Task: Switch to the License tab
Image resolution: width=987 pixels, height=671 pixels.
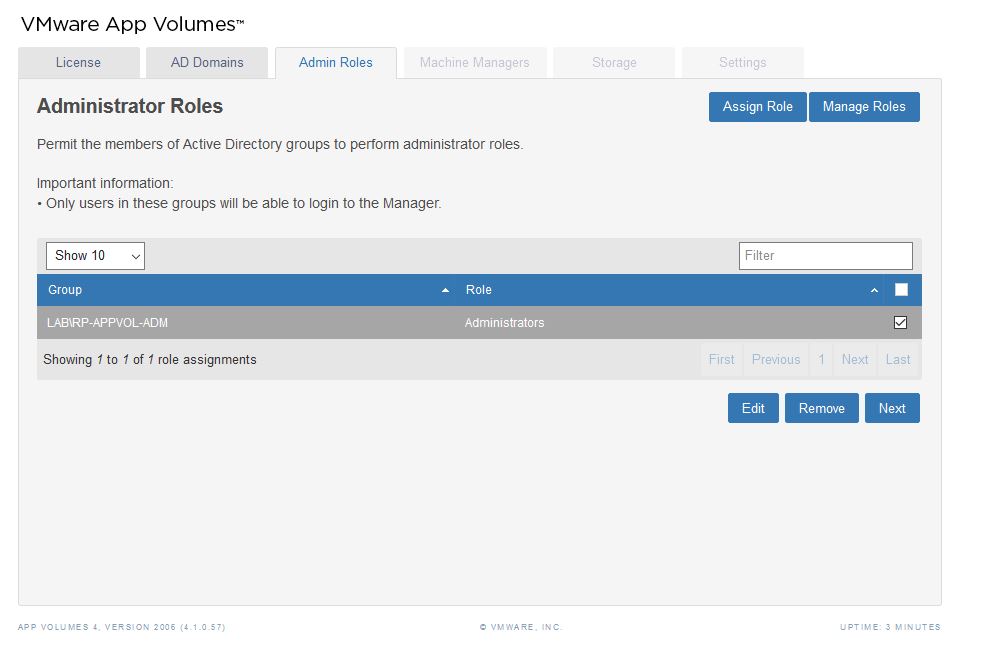Action: click(79, 63)
